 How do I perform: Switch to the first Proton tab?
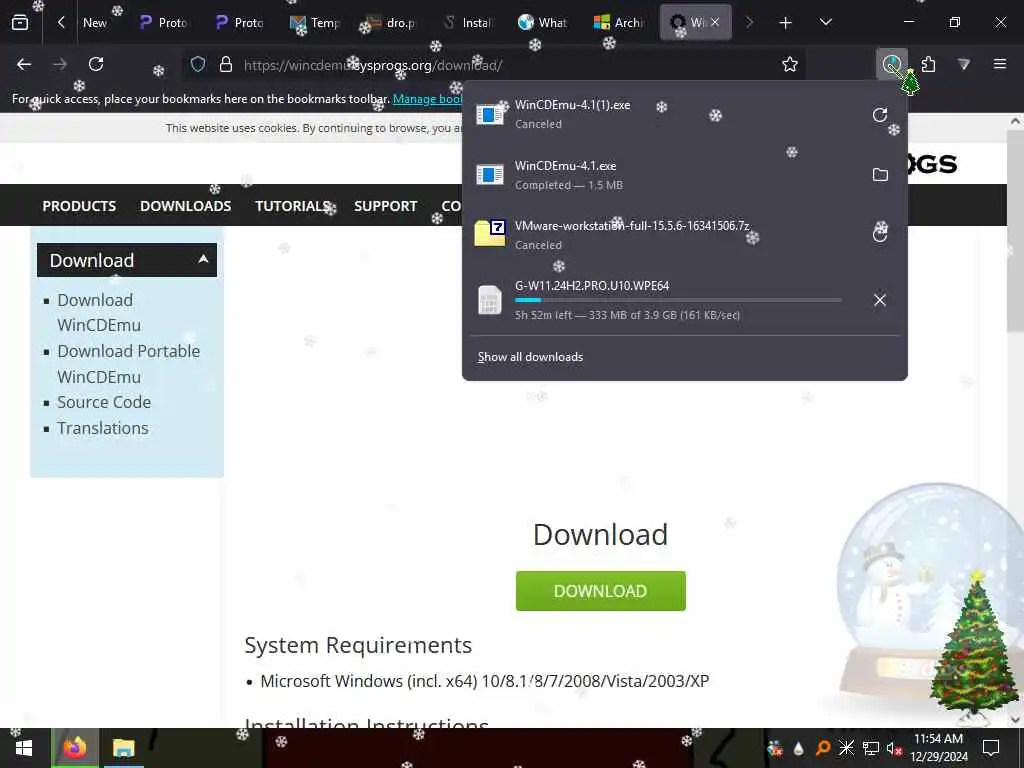pyautogui.click(x=163, y=23)
